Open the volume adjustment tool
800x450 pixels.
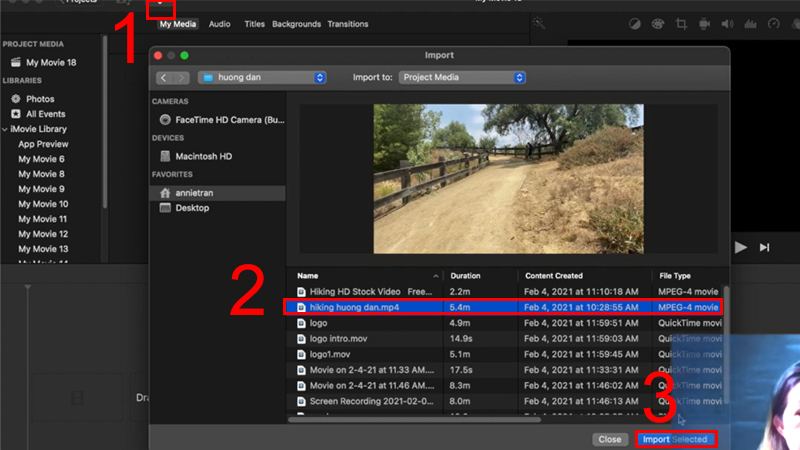[x=727, y=24]
